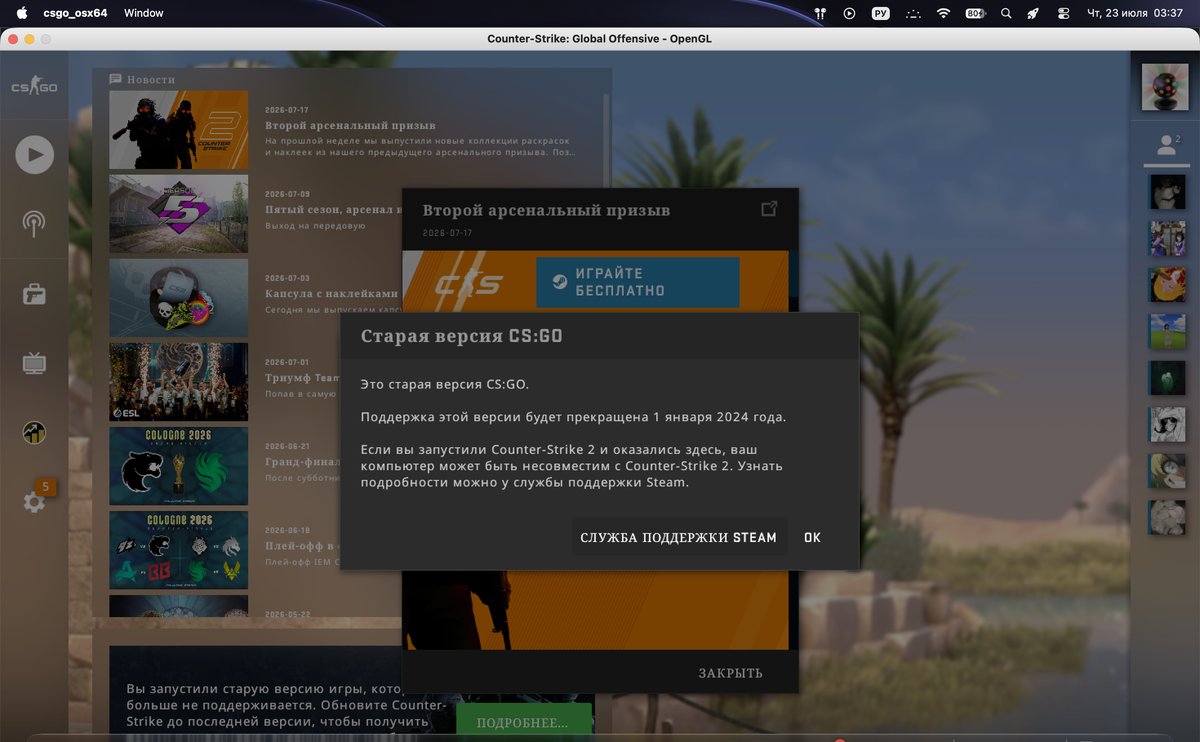Select the green glass friend avatar
The height and width of the screenshot is (742, 1200).
pyautogui.click(x=1167, y=378)
